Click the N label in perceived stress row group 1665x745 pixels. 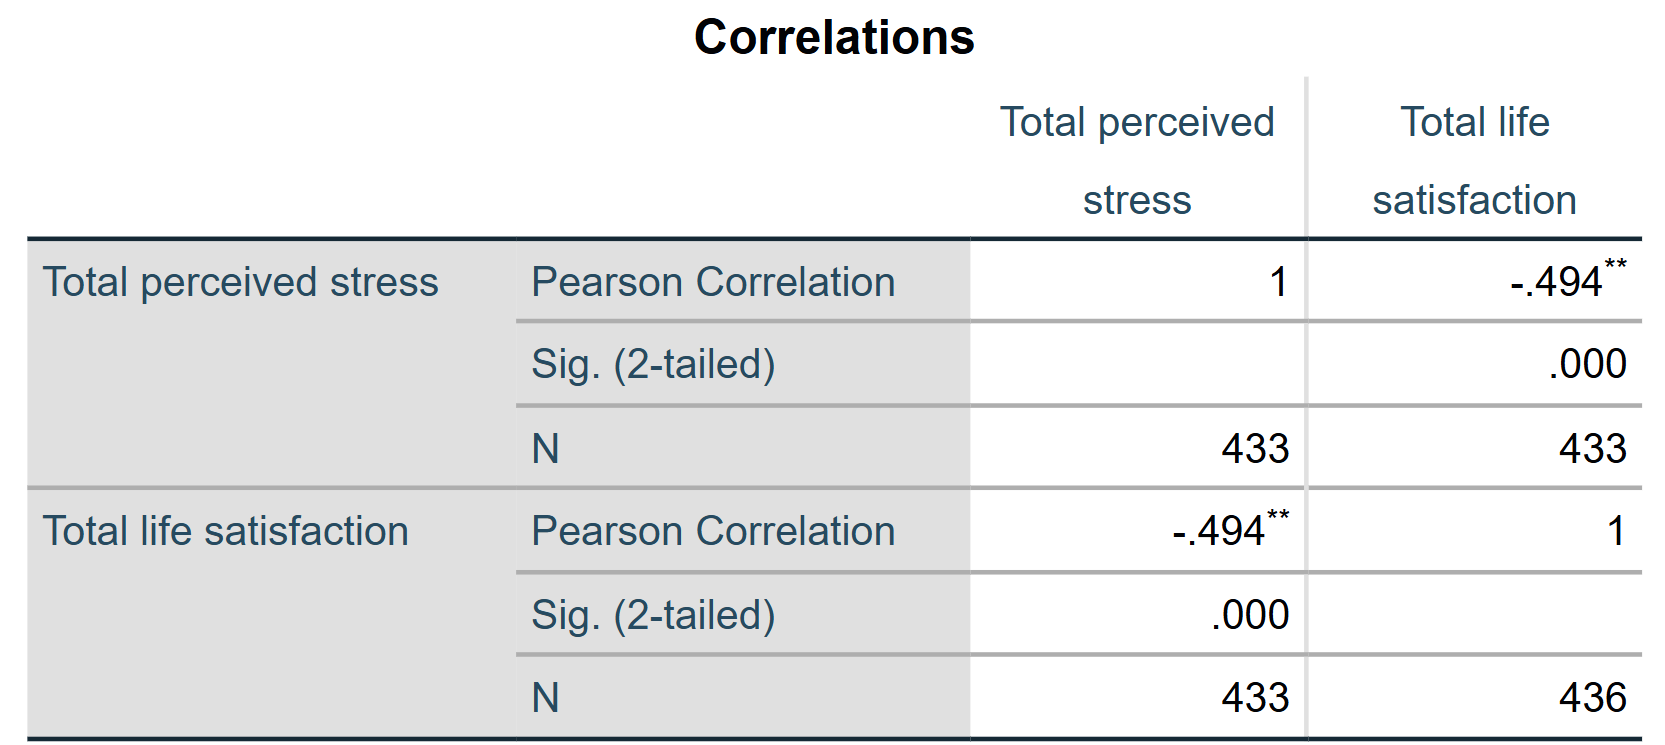coord(545,448)
